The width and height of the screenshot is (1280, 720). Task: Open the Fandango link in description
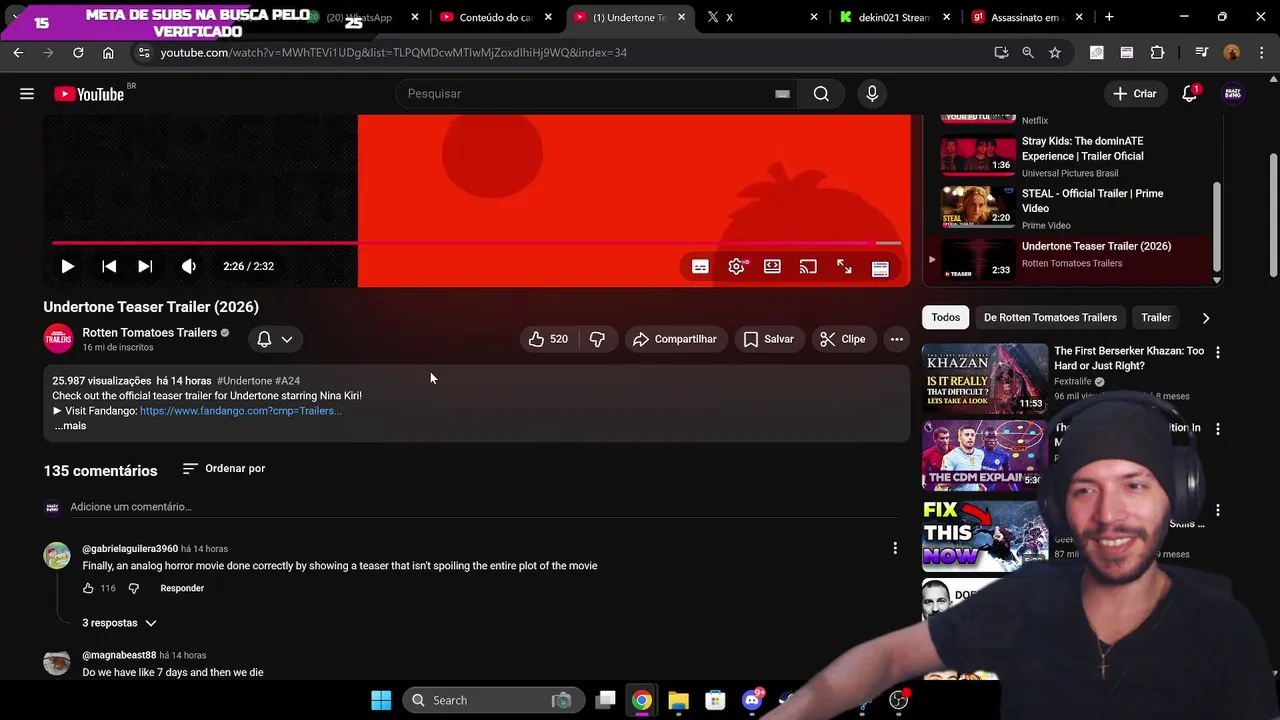pos(241,411)
